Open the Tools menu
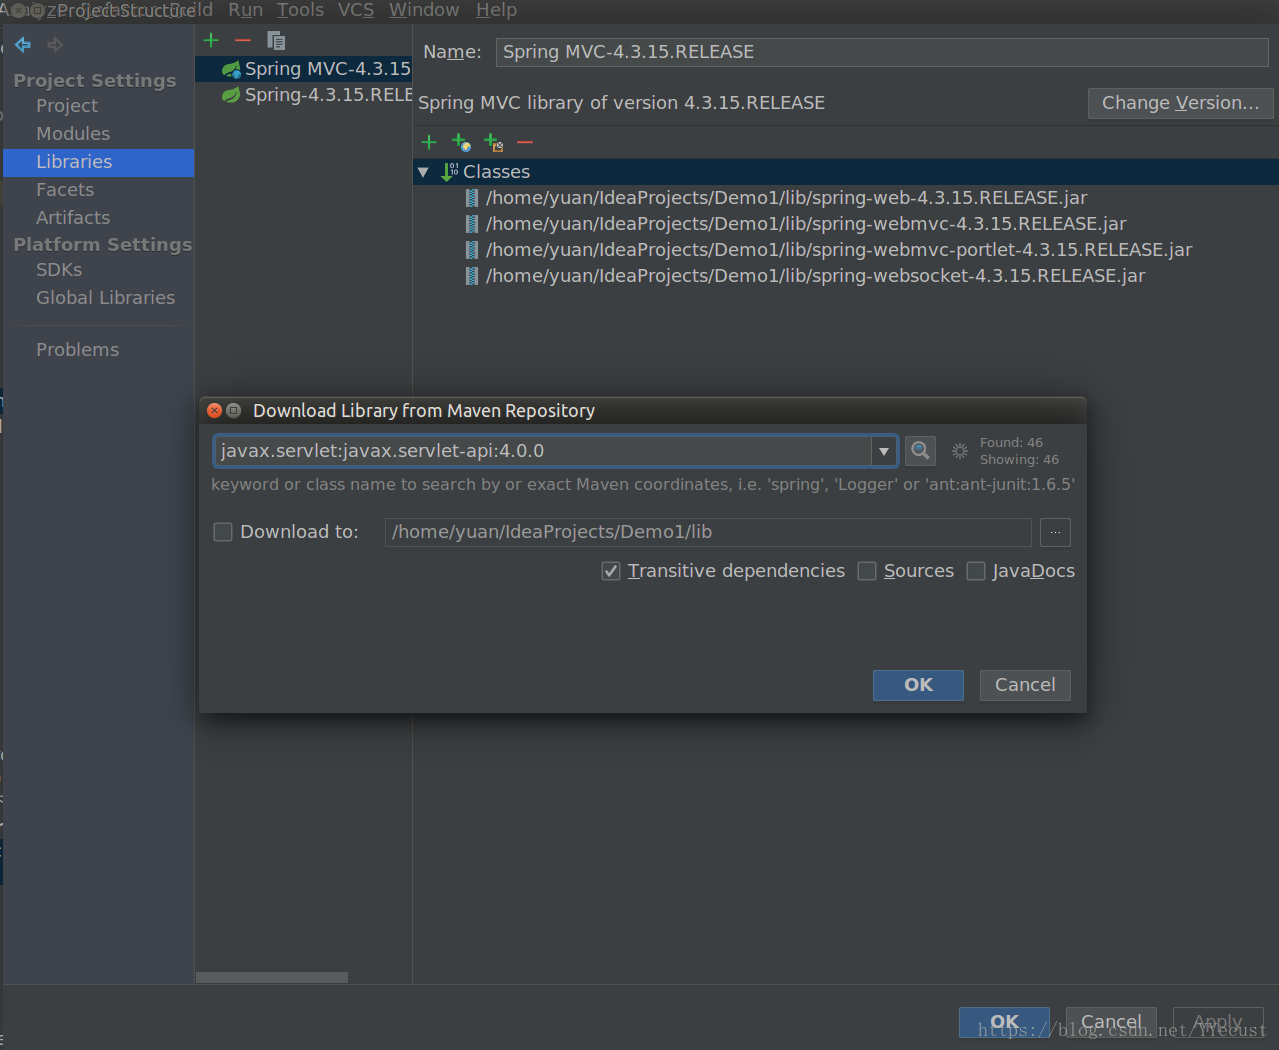This screenshot has width=1279, height=1050. tap(300, 10)
